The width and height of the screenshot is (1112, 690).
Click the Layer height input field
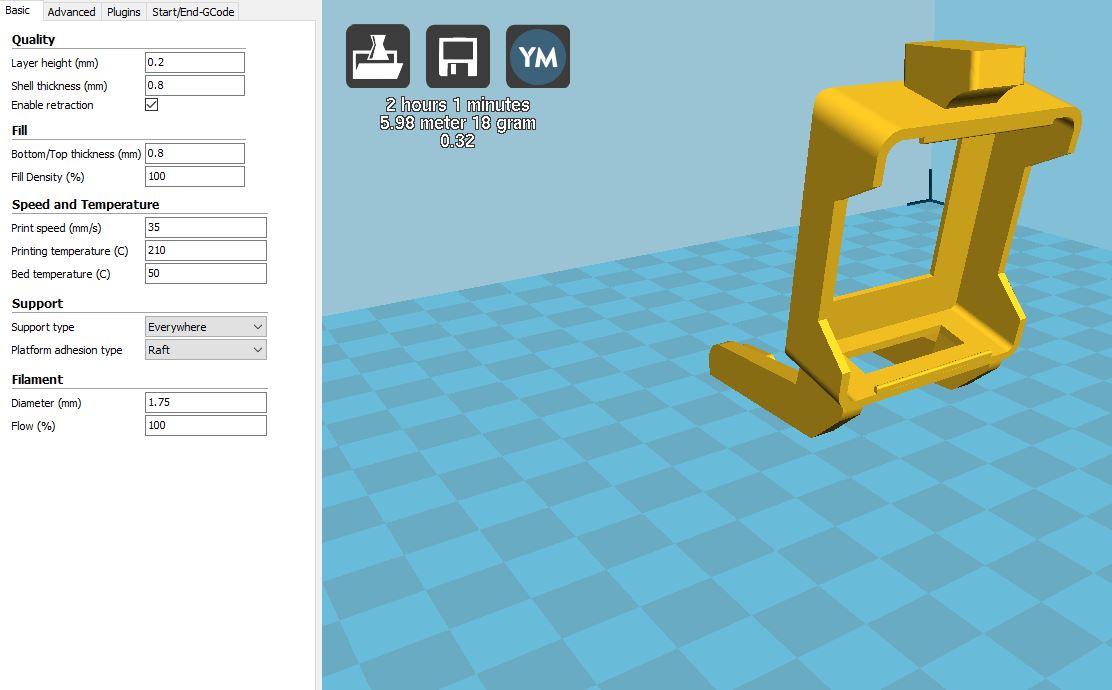(x=195, y=62)
